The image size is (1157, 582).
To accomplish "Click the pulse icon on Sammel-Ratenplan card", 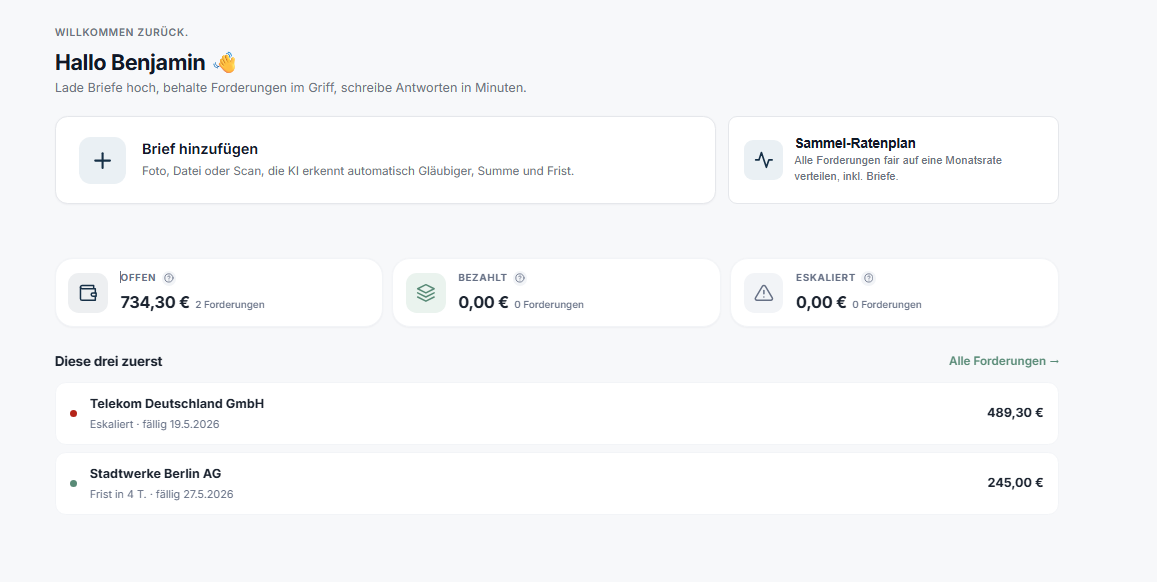I will (x=763, y=159).
